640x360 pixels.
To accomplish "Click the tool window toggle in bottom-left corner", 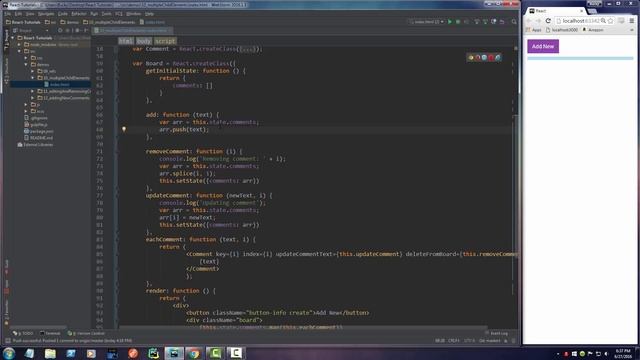I will click(x=8, y=340).
